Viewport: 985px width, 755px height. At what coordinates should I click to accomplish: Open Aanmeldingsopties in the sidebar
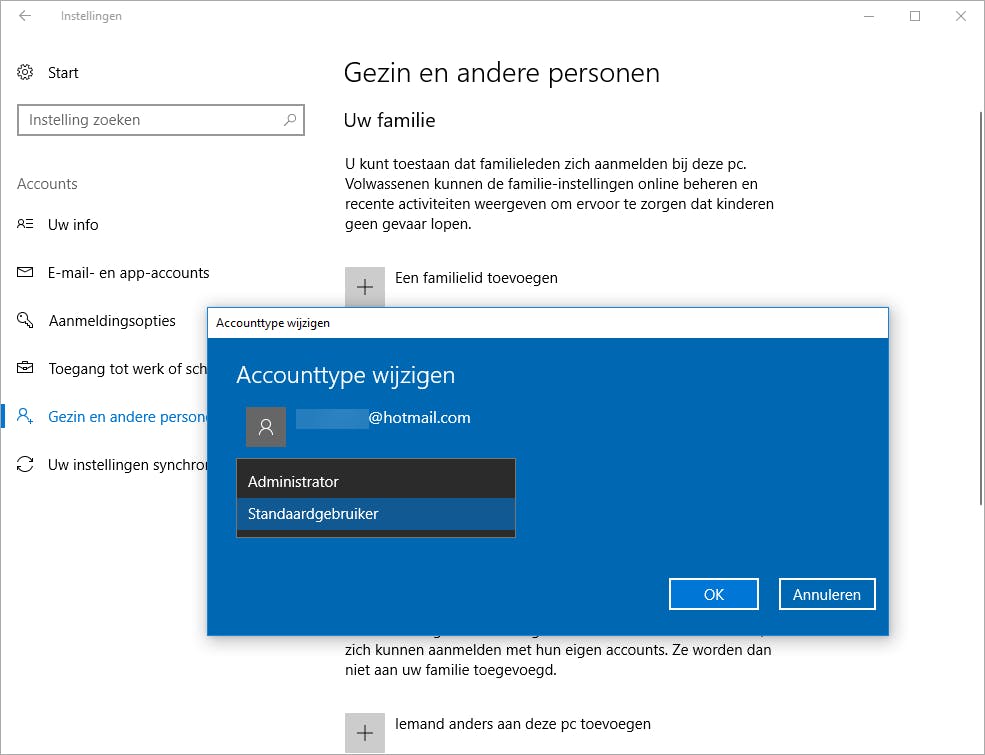pyautogui.click(x=112, y=321)
